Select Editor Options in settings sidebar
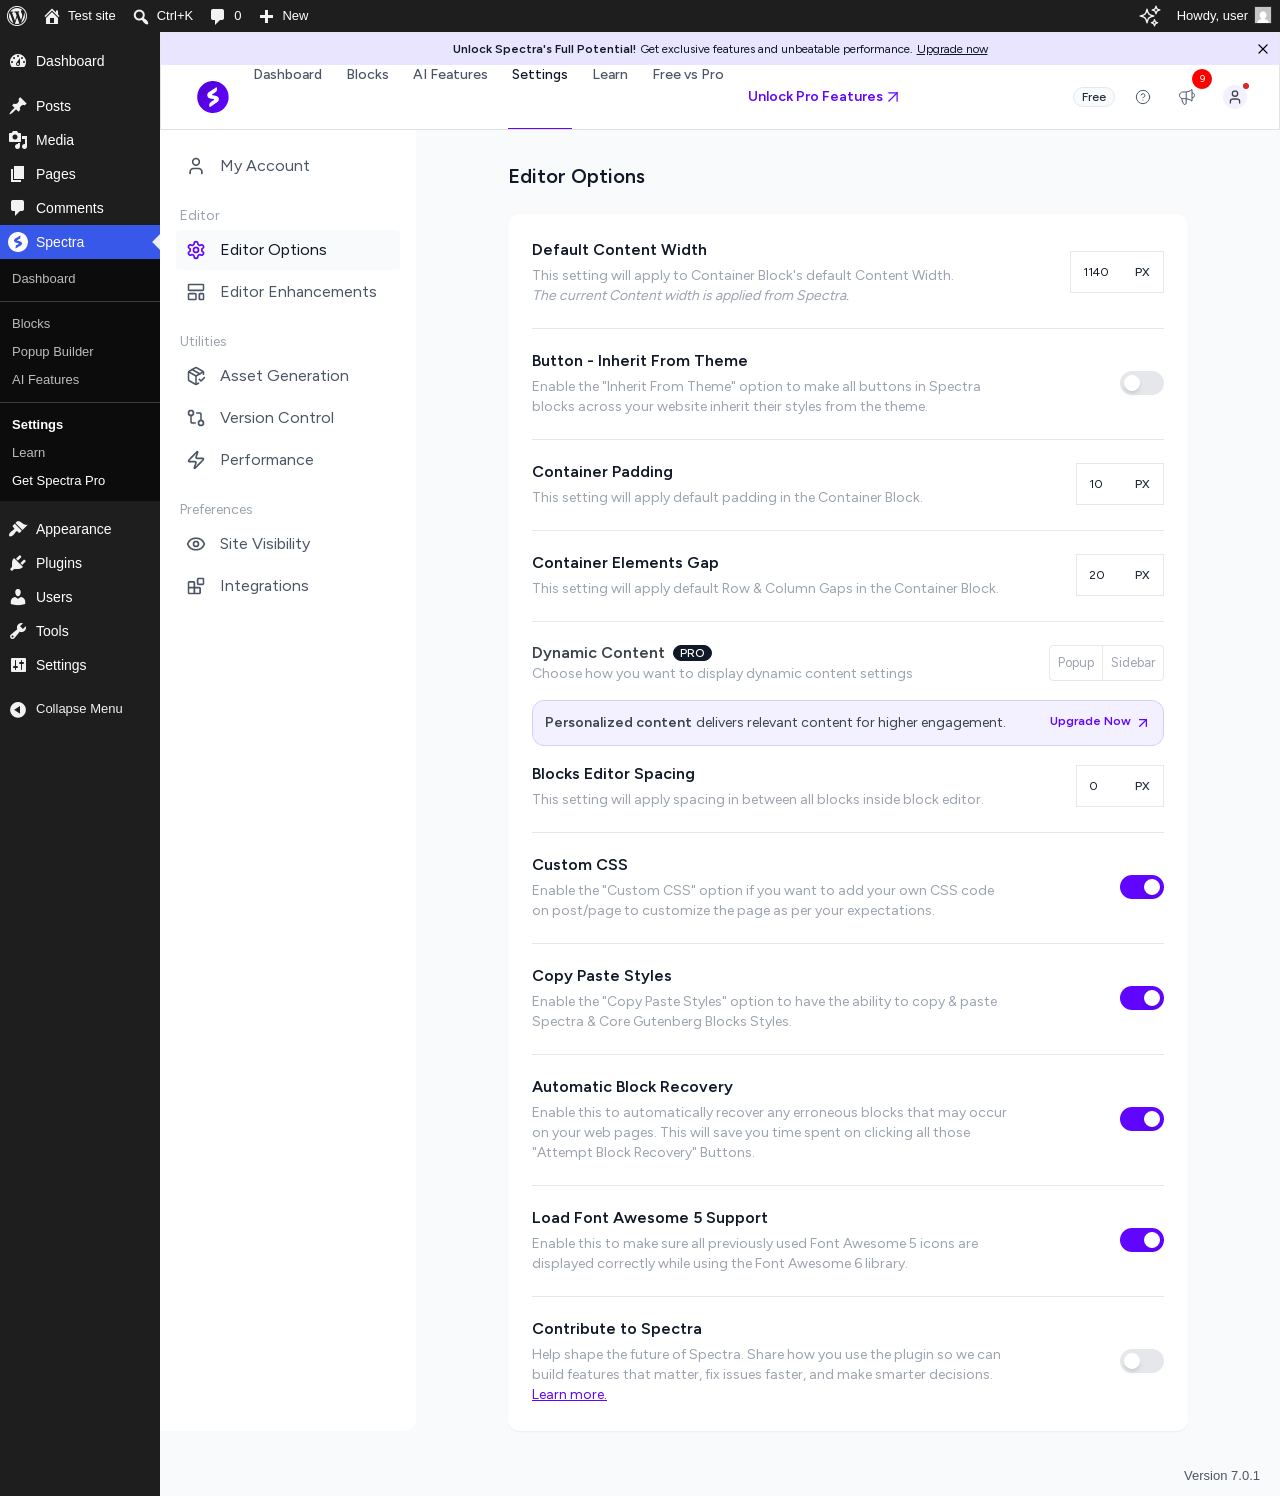Image resolution: width=1280 pixels, height=1496 pixels. point(288,250)
